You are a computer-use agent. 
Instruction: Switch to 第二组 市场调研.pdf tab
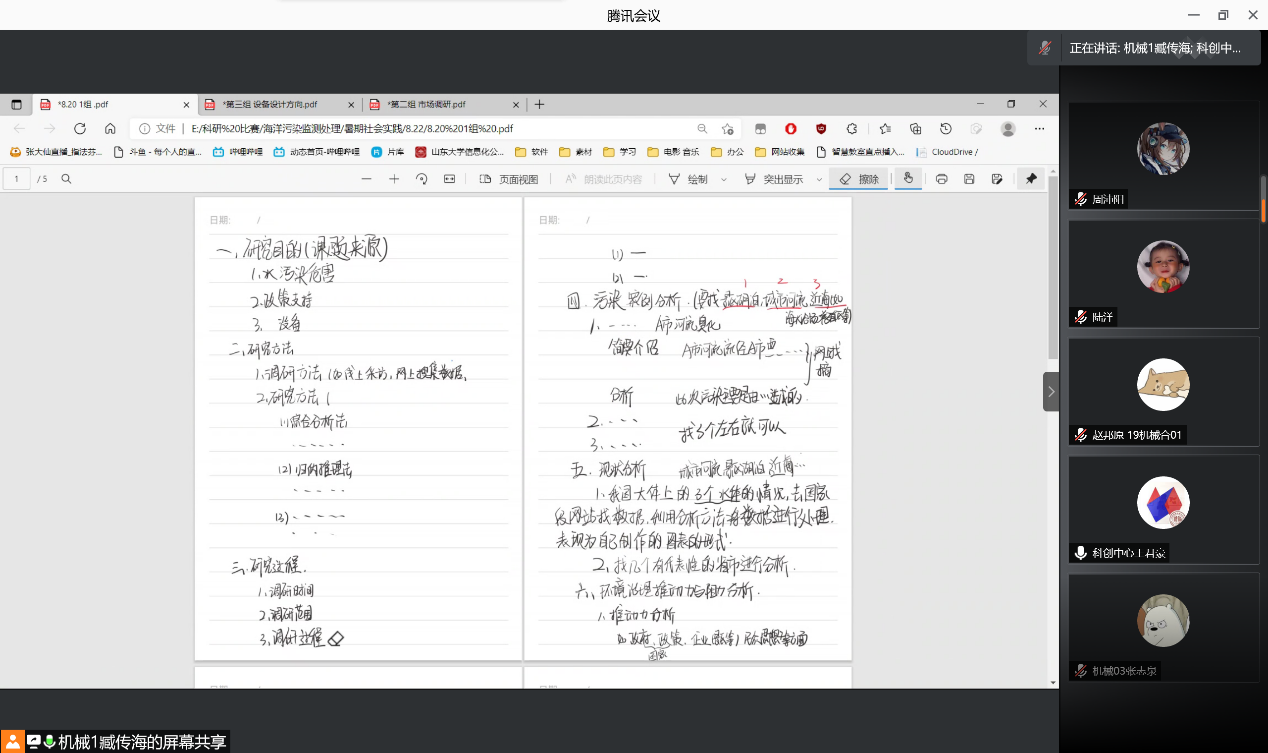[427, 104]
